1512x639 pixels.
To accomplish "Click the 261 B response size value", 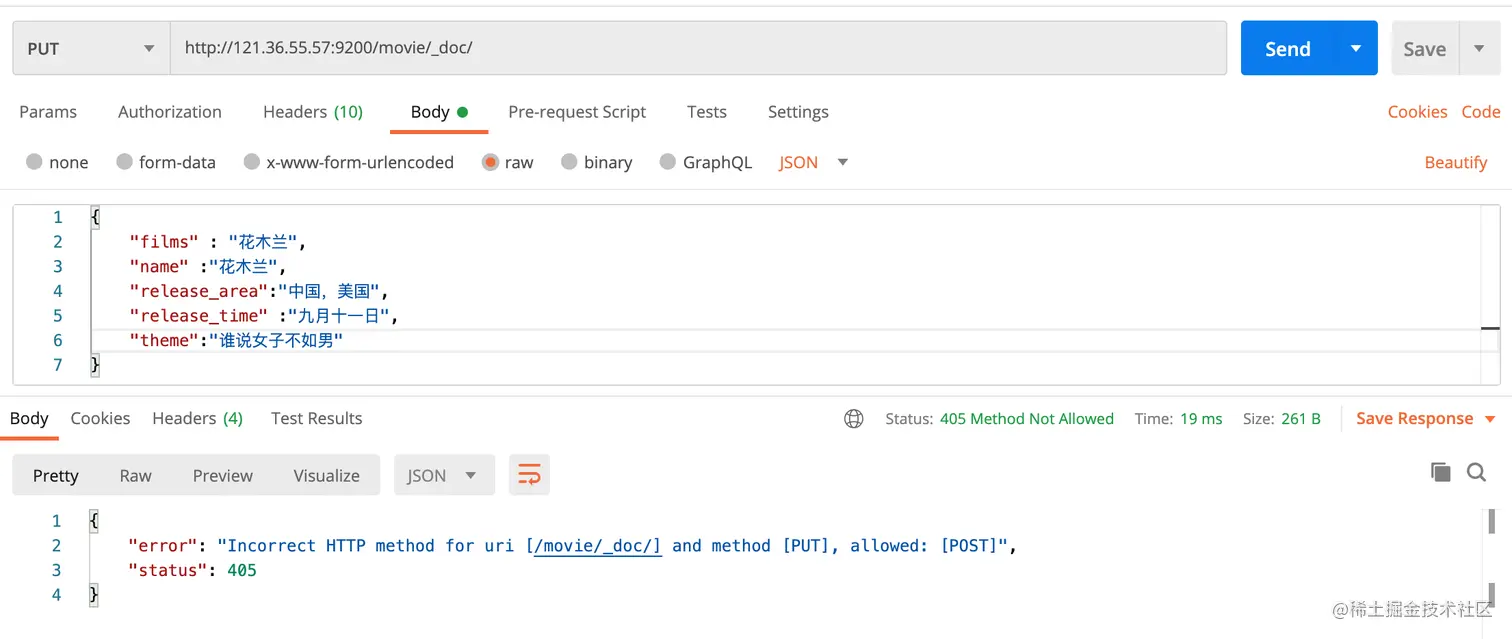I will 1301,419.
